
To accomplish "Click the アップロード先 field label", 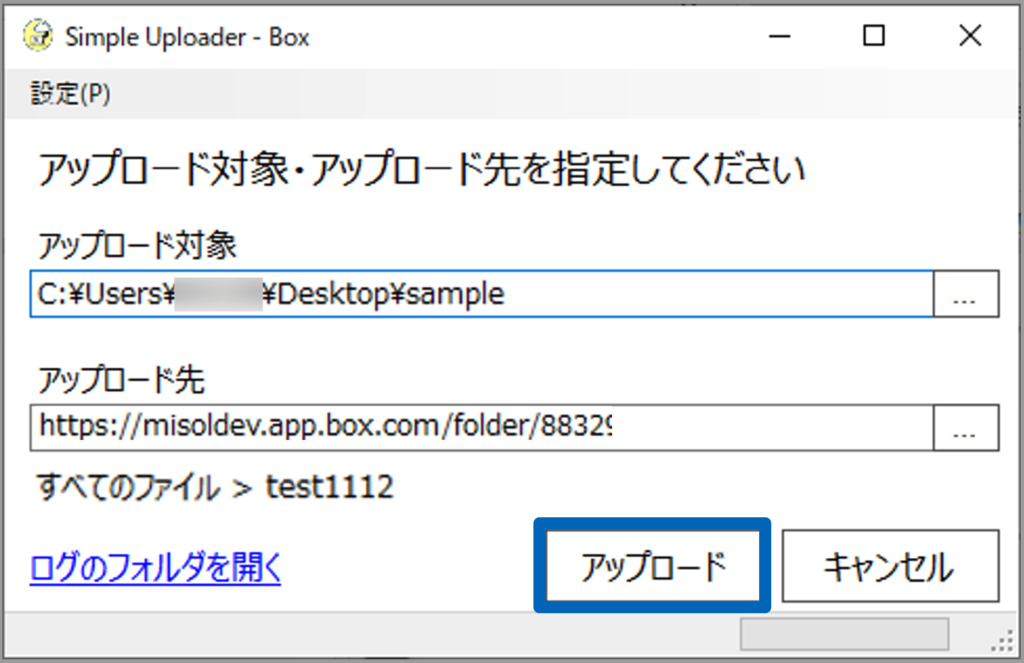I will click(121, 379).
